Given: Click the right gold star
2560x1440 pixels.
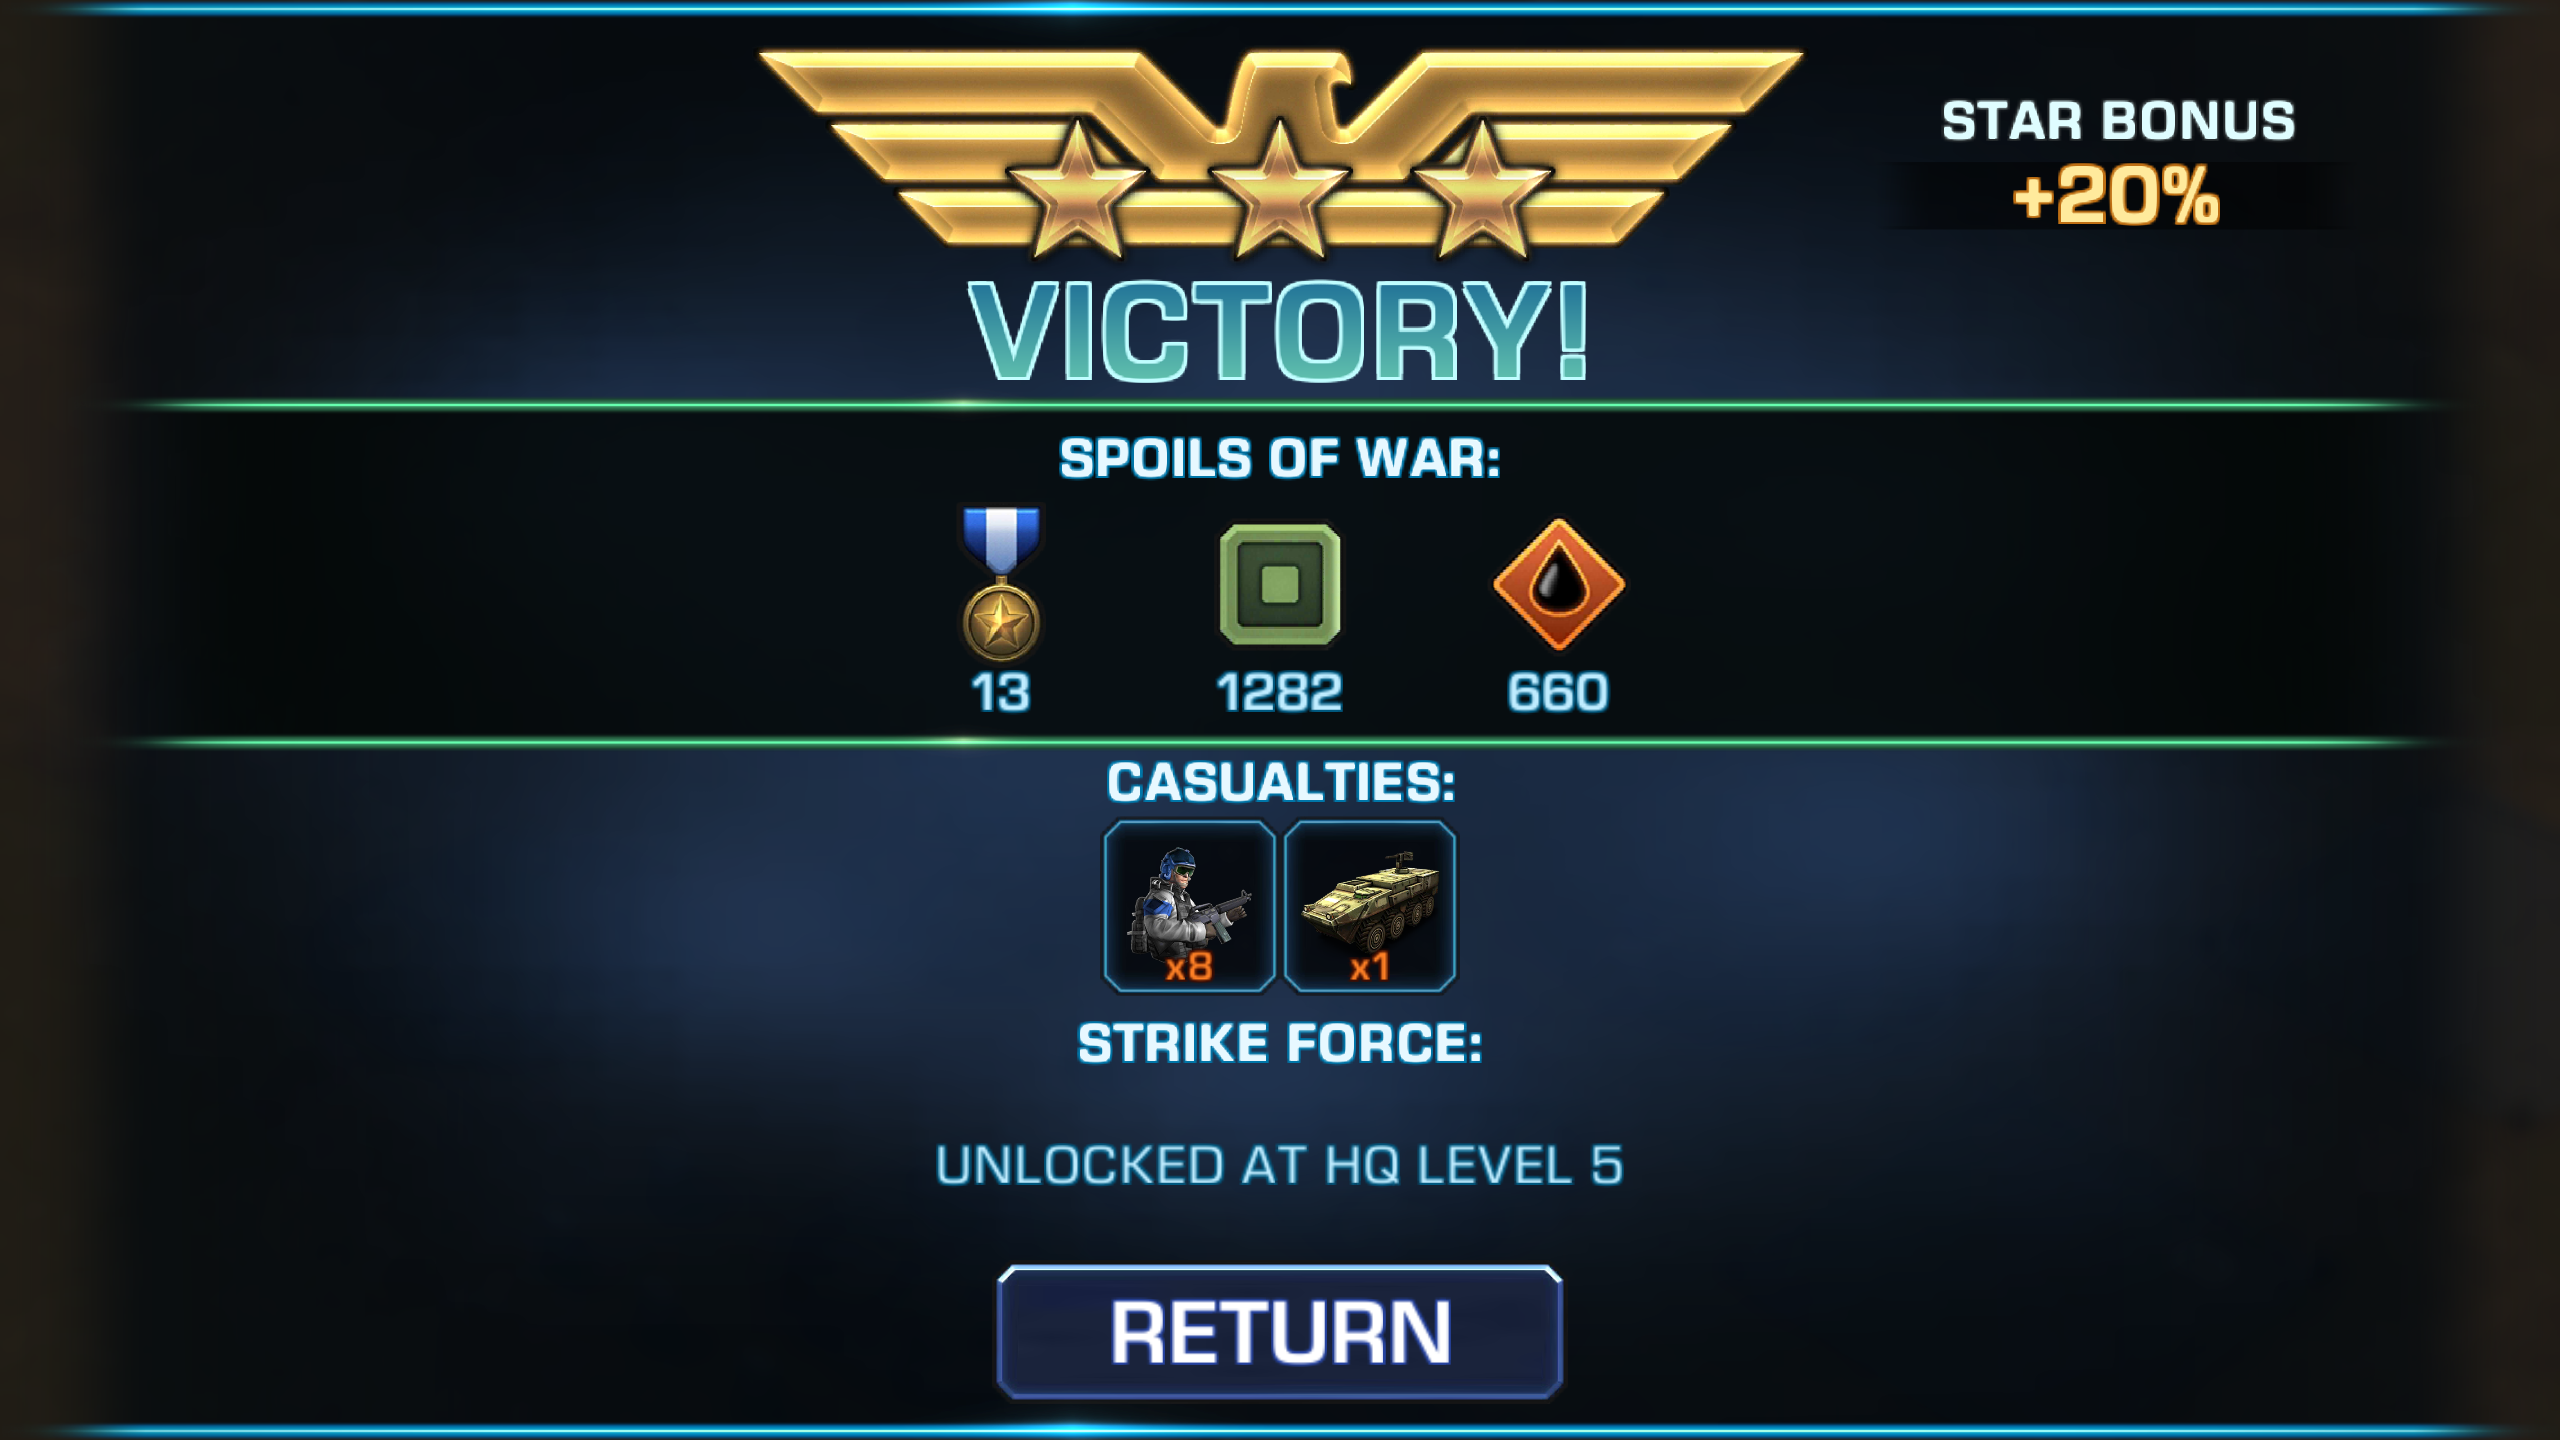Looking at the screenshot, I should coord(1481,190).
